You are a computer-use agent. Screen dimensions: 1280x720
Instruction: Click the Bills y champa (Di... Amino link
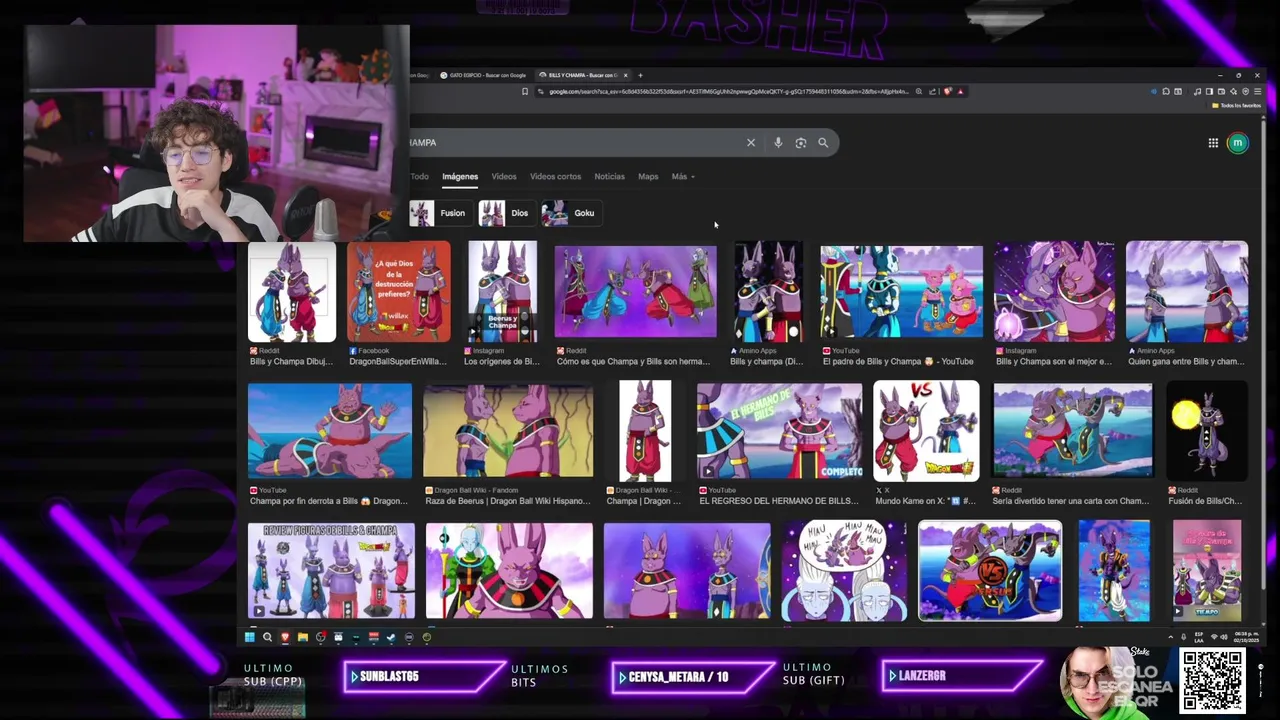click(766, 362)
